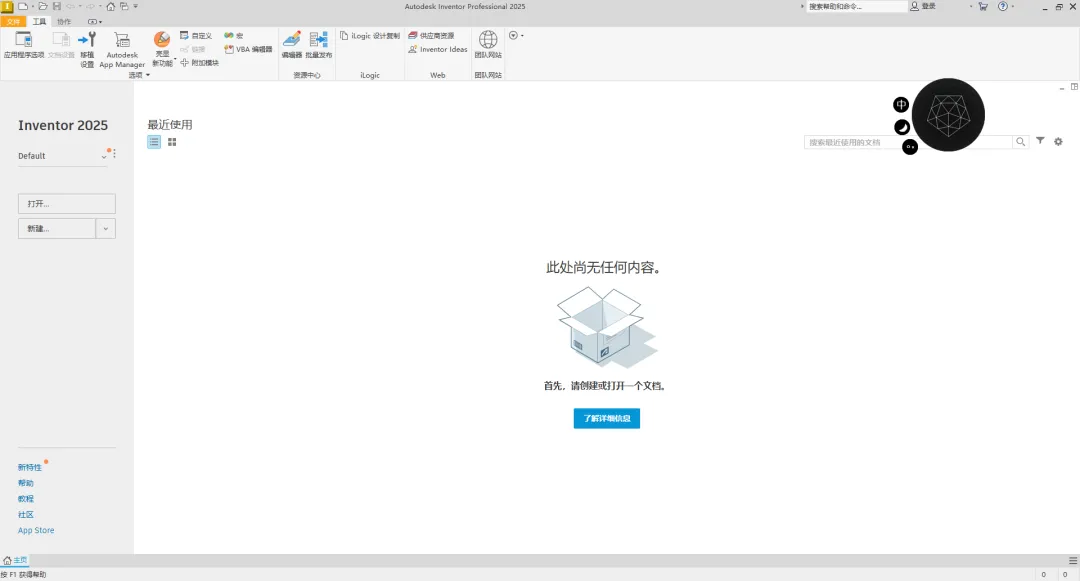1080x581 pixels.
Task: Open Inventor Ideas in Web panel
Action: point(437,50)
